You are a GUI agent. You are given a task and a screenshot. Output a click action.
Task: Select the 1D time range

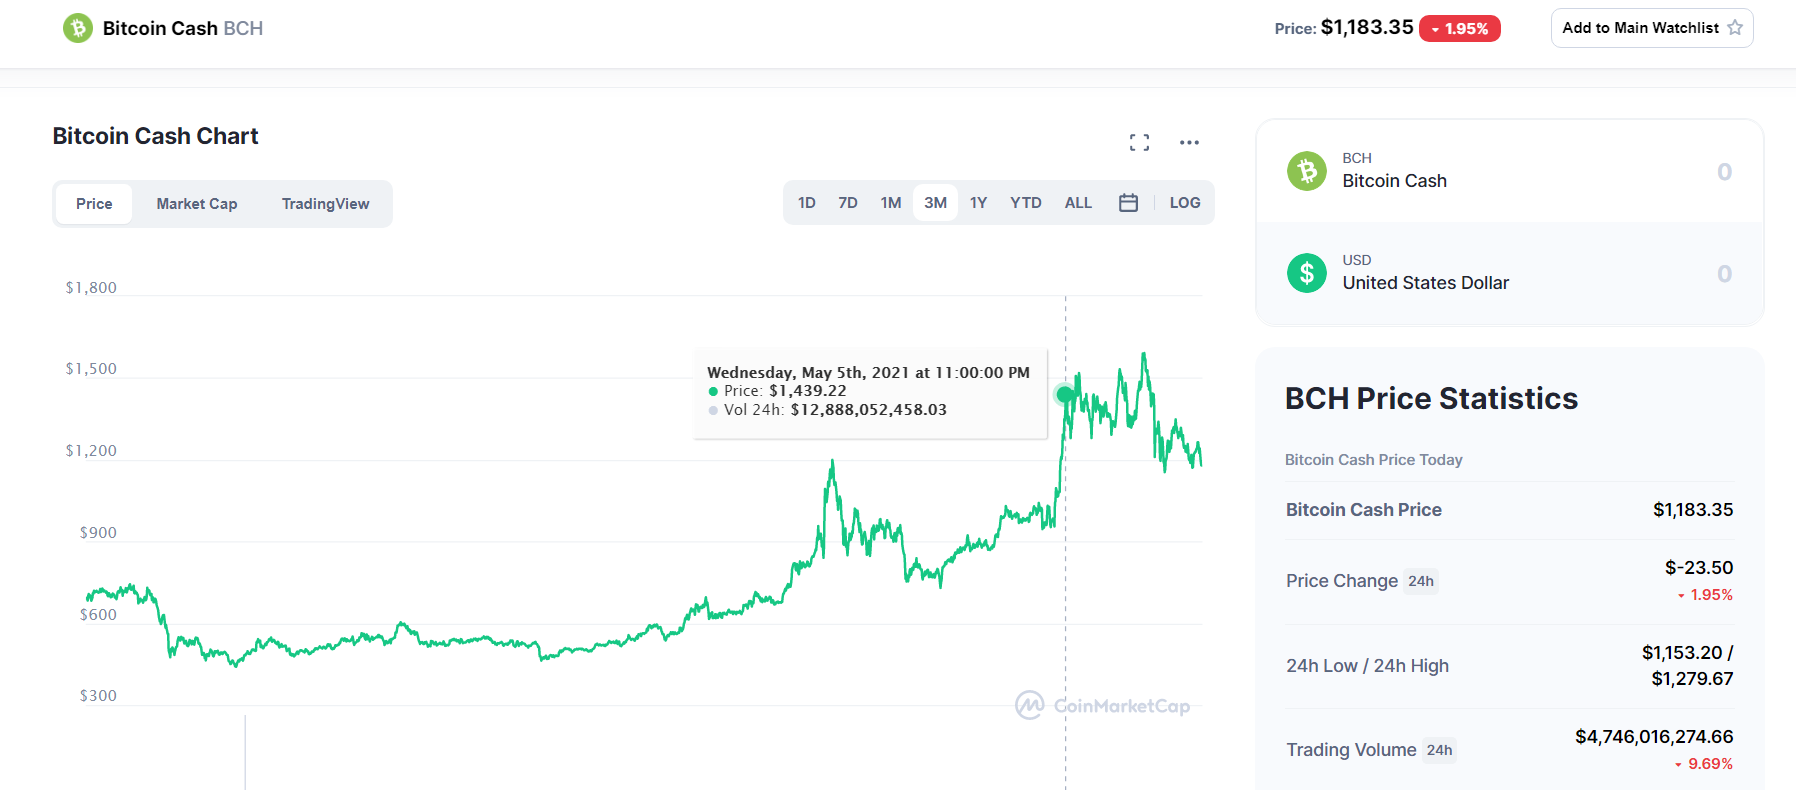(x=807, y=203)
